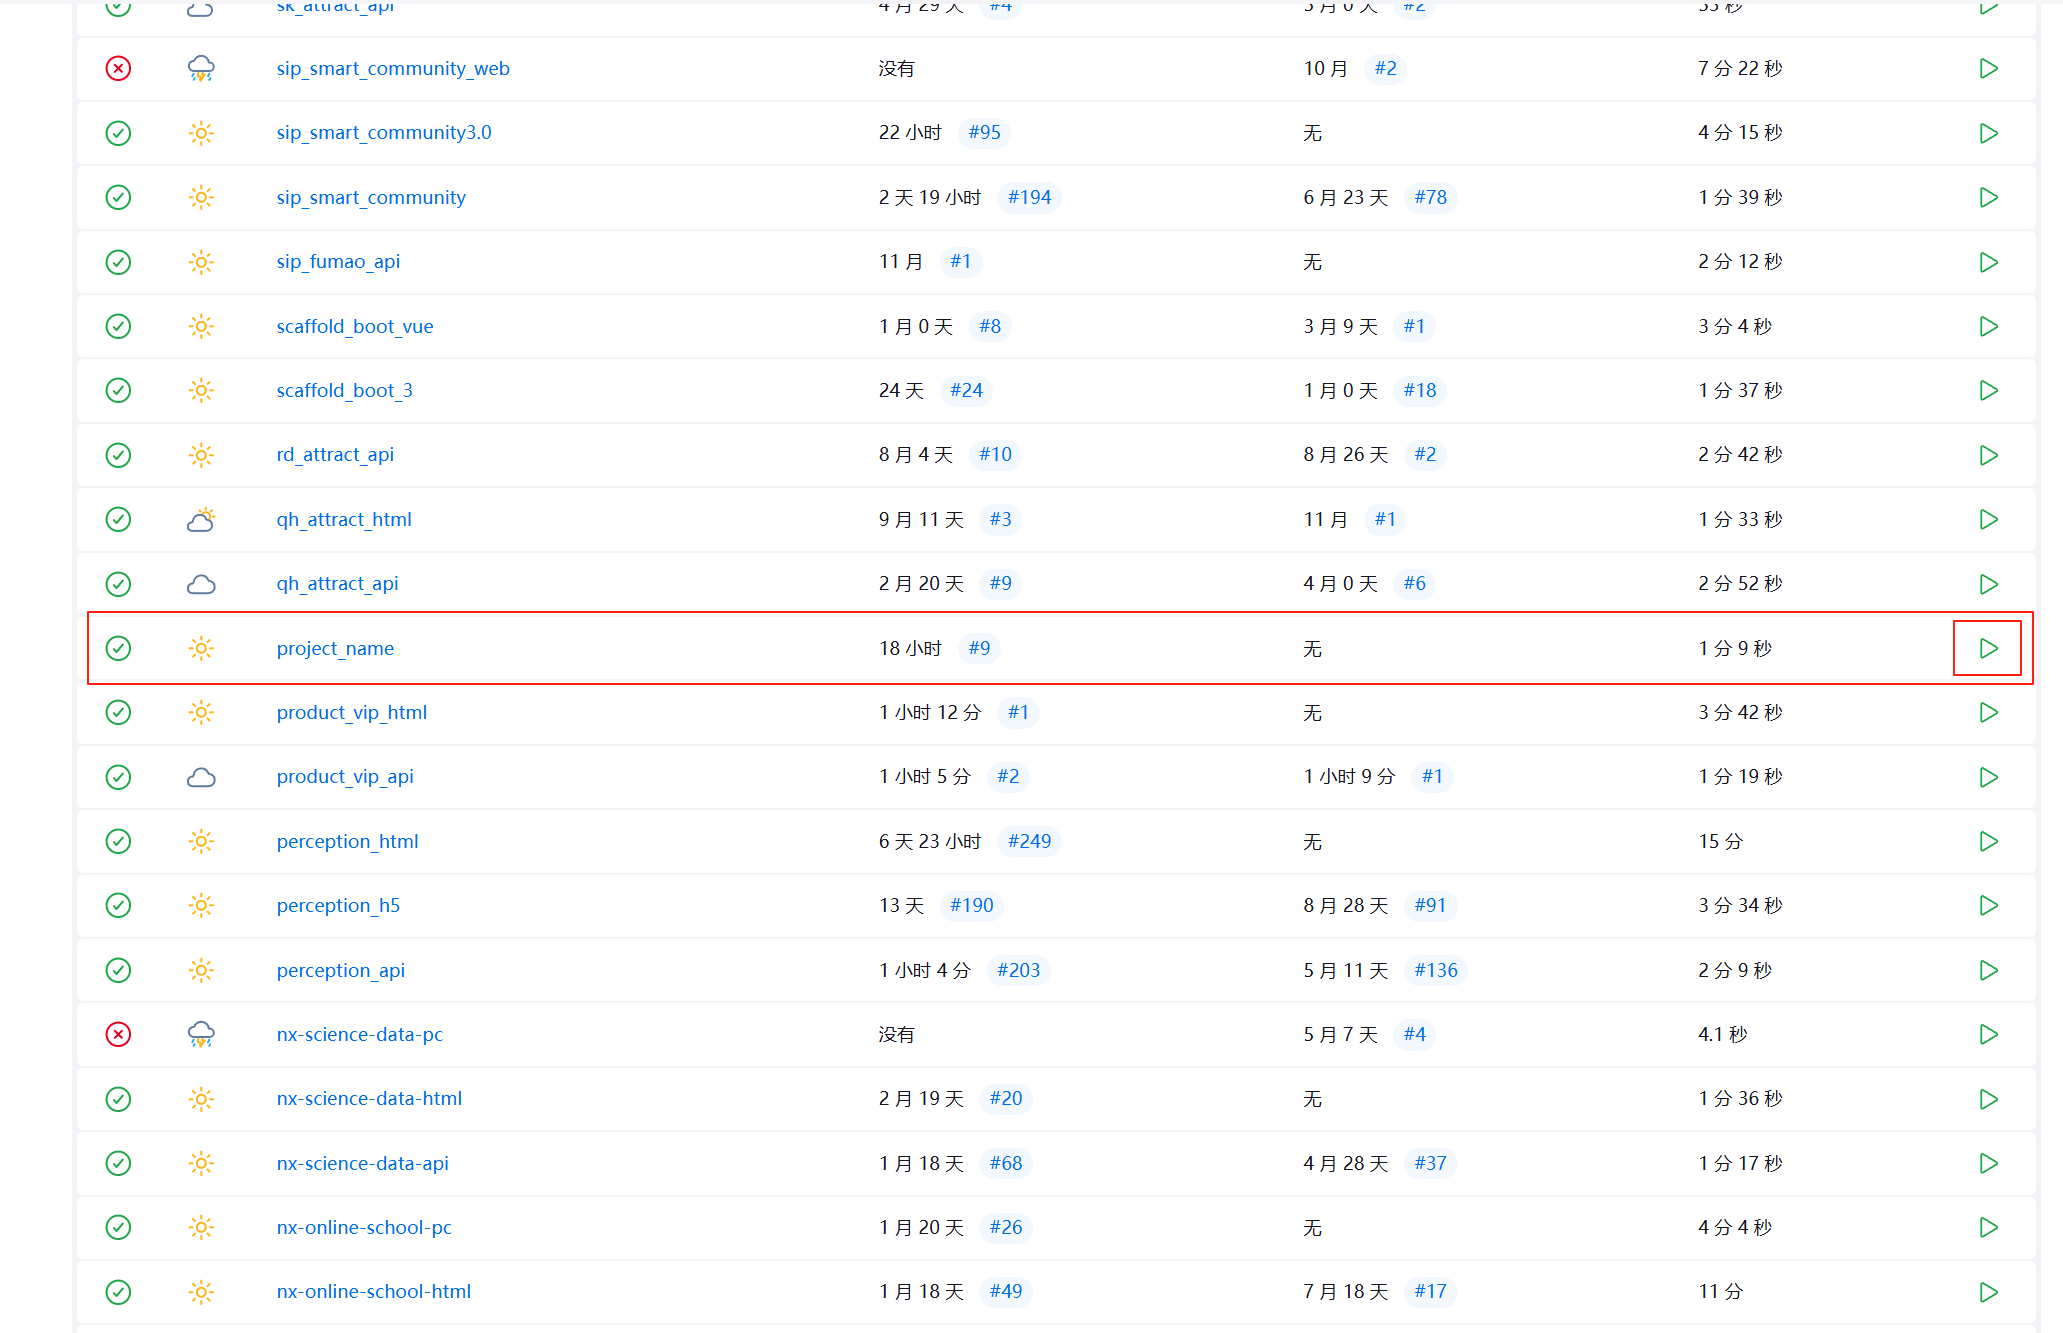Run the product_vip_api build

pos(1988,777)
